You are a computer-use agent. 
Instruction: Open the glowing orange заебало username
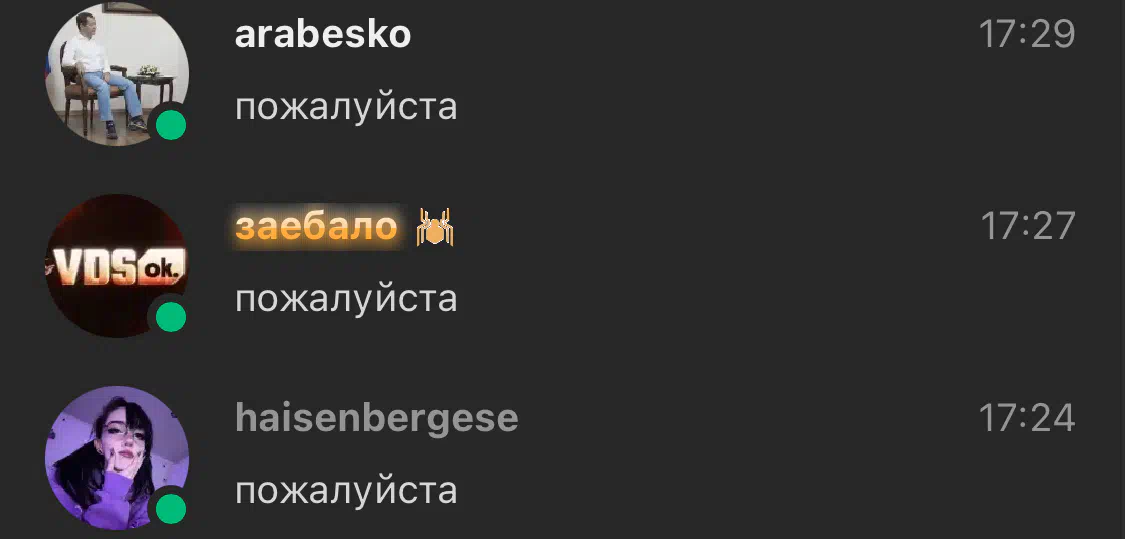pyautogui.click(x=316, y=227)
